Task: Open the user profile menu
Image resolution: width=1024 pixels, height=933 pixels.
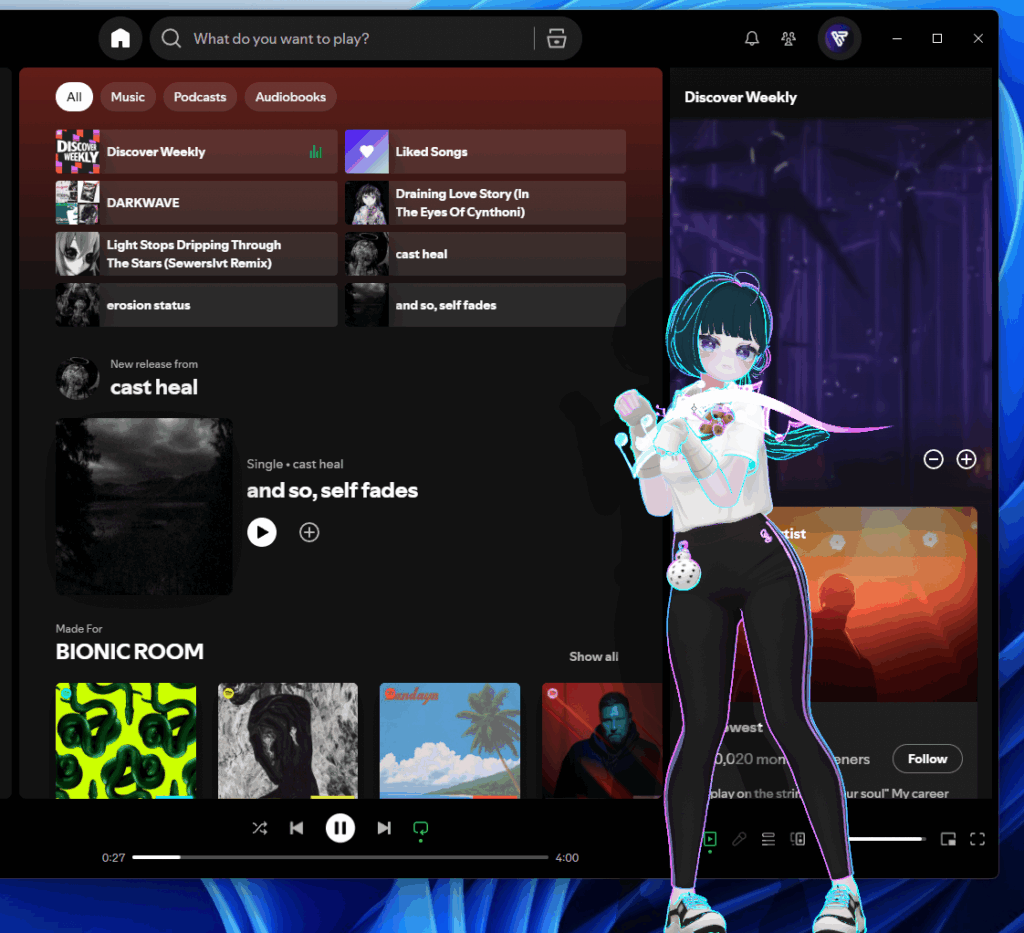Action: coord(839,39)
